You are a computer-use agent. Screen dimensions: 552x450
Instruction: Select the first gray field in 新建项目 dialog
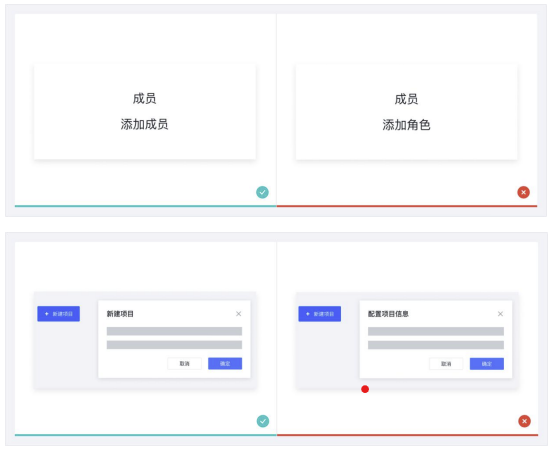(174, 331)
